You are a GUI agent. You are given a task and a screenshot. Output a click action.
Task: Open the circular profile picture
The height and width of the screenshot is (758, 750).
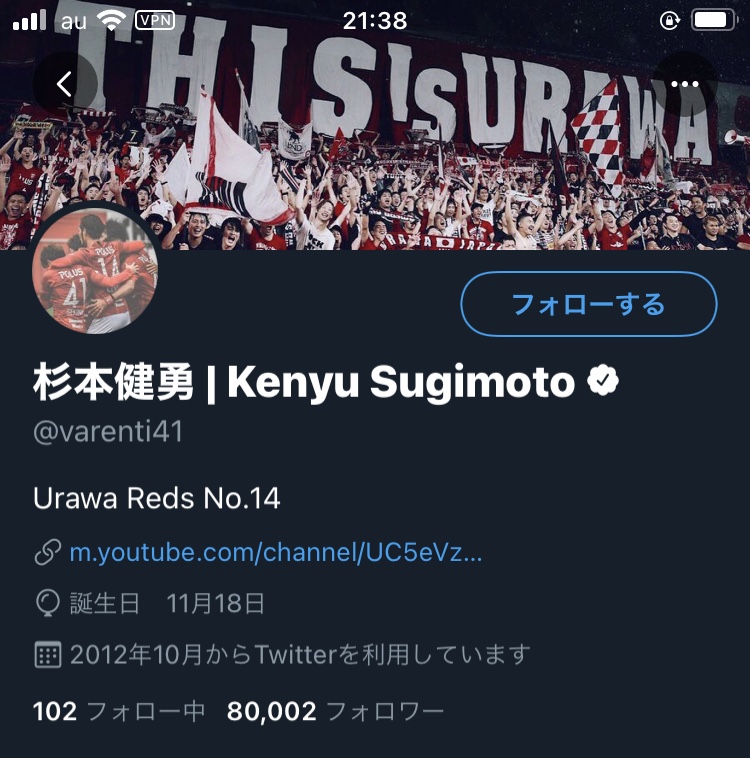pos(95,271)
